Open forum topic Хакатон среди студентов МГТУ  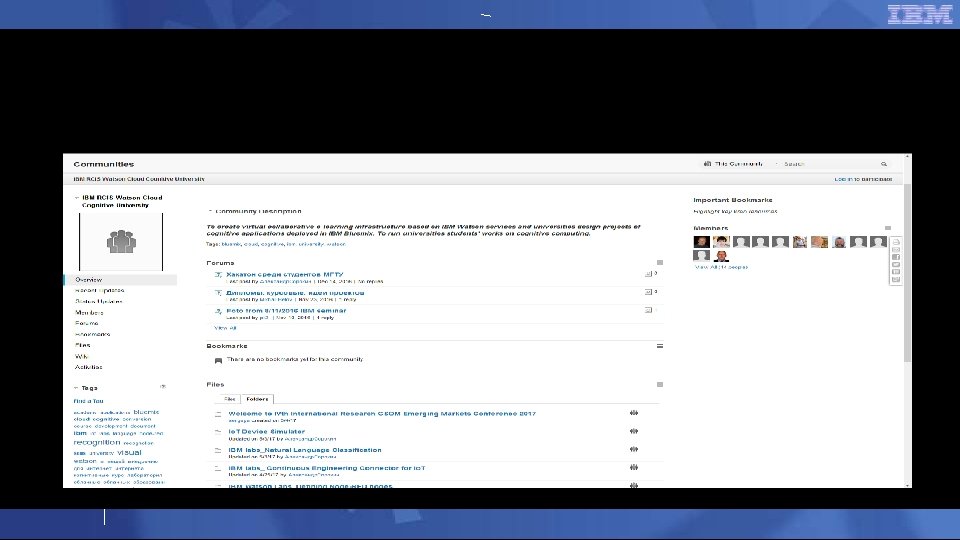pos(285,275)
